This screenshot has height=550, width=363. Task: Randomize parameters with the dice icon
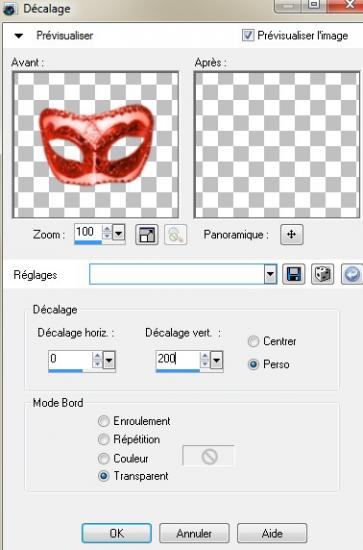322,274
